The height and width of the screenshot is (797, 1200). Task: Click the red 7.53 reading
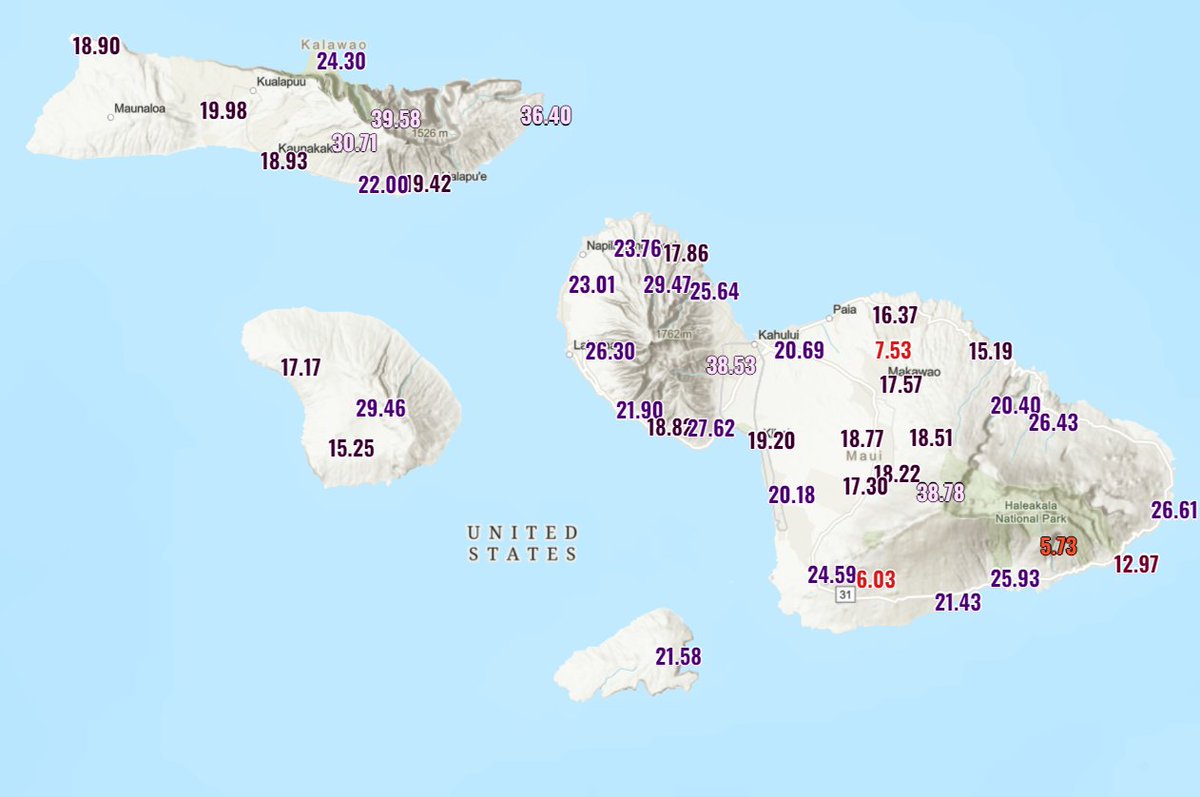pyautogui.click(x=893, y=350)
